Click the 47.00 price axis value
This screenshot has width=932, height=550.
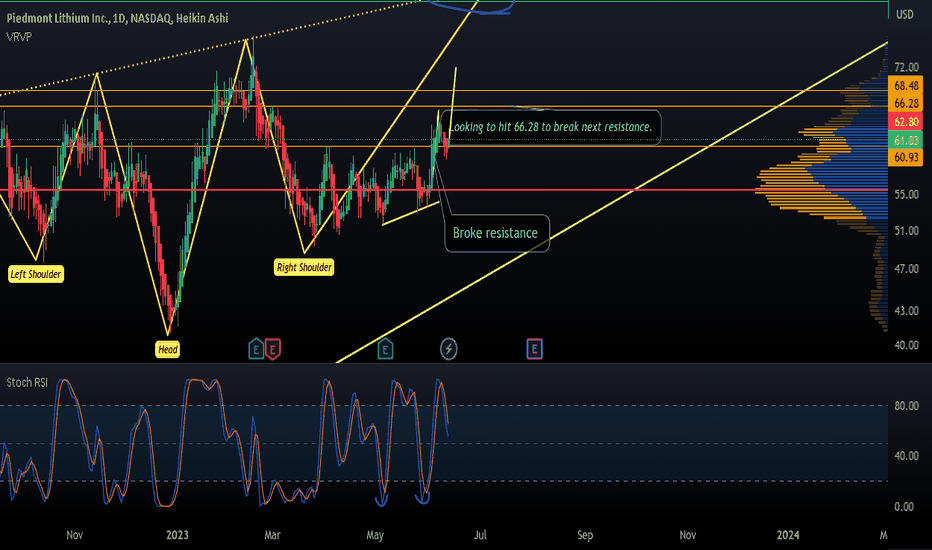pyautogui.click(x=906, y=269)
